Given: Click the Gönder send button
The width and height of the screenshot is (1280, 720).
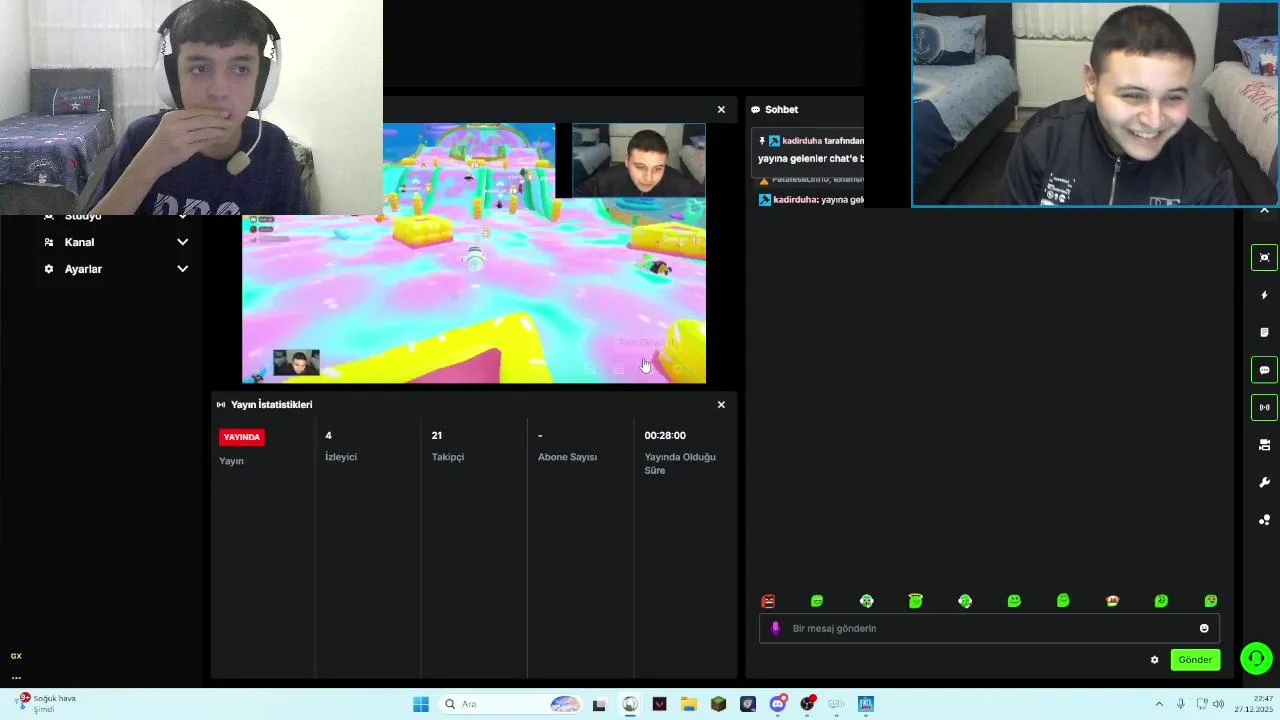Looking at the screenshot, I should (1195, 660).
